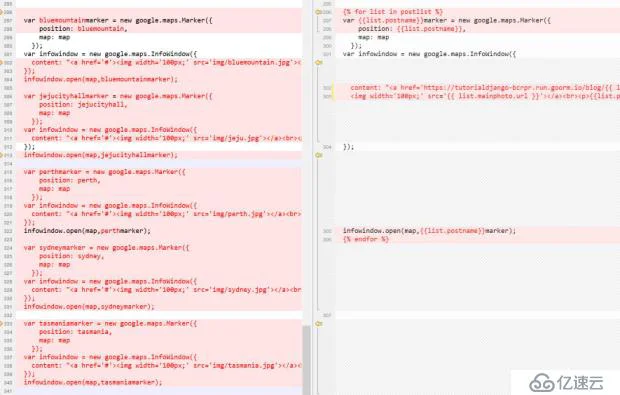Screen dimensions: 620x395
Task: Click the 'position: jejucityhall,' line
Action: click(83, 104)
